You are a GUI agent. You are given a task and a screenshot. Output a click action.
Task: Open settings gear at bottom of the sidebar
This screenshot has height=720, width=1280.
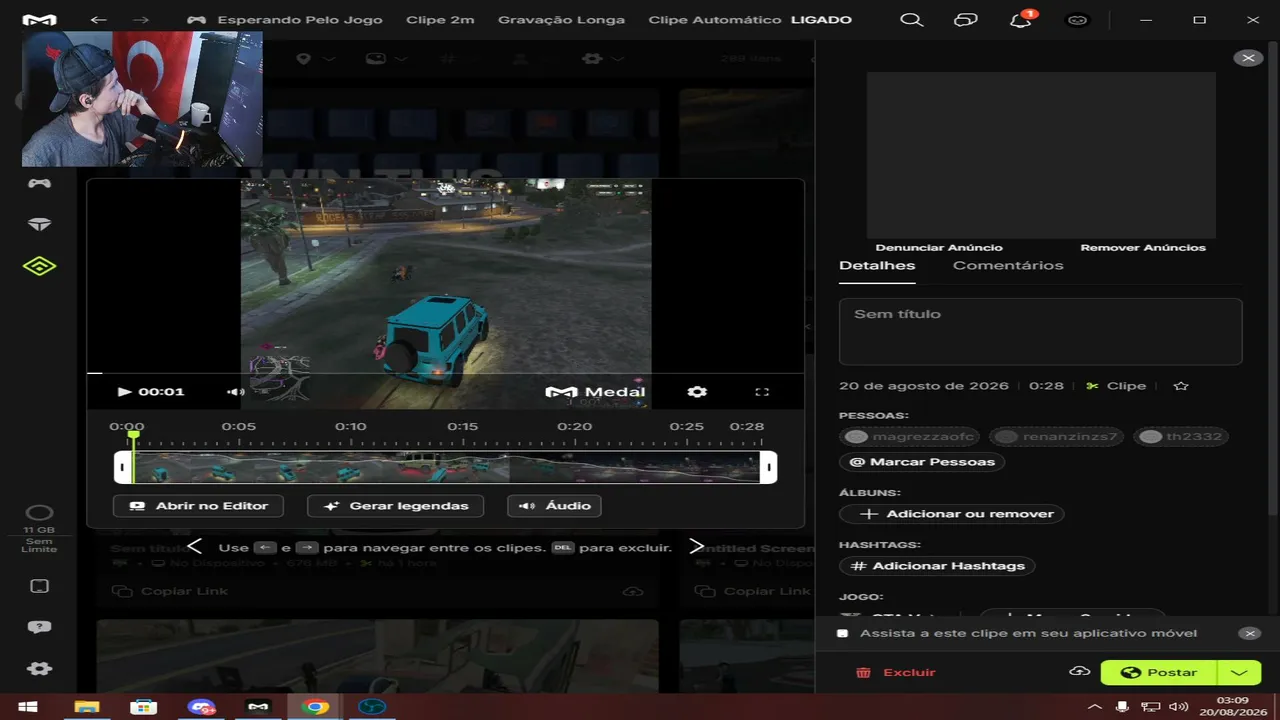coord(39,669)
